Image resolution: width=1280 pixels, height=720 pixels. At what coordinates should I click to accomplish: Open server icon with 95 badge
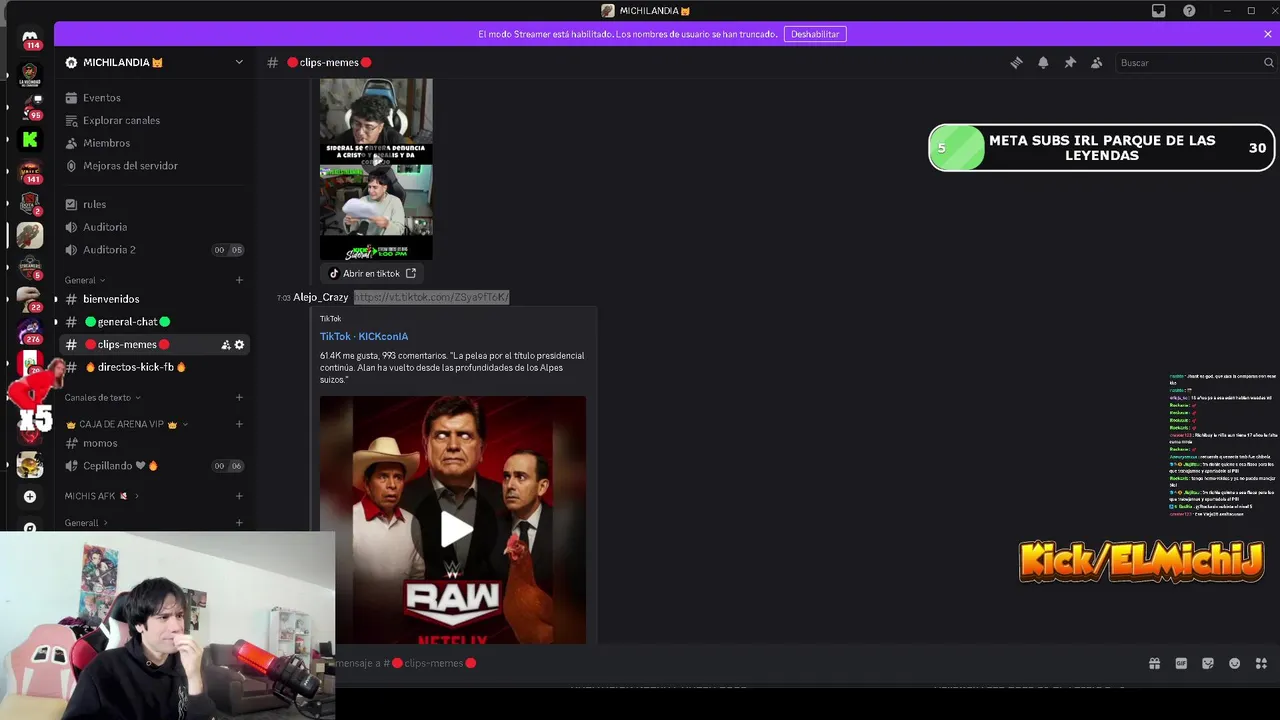[30, 107]
